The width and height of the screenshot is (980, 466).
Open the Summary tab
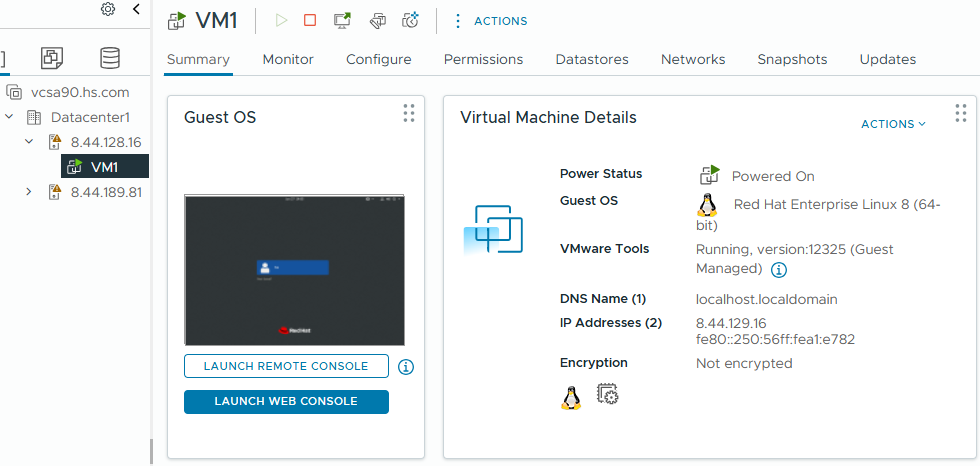(198, 60)
